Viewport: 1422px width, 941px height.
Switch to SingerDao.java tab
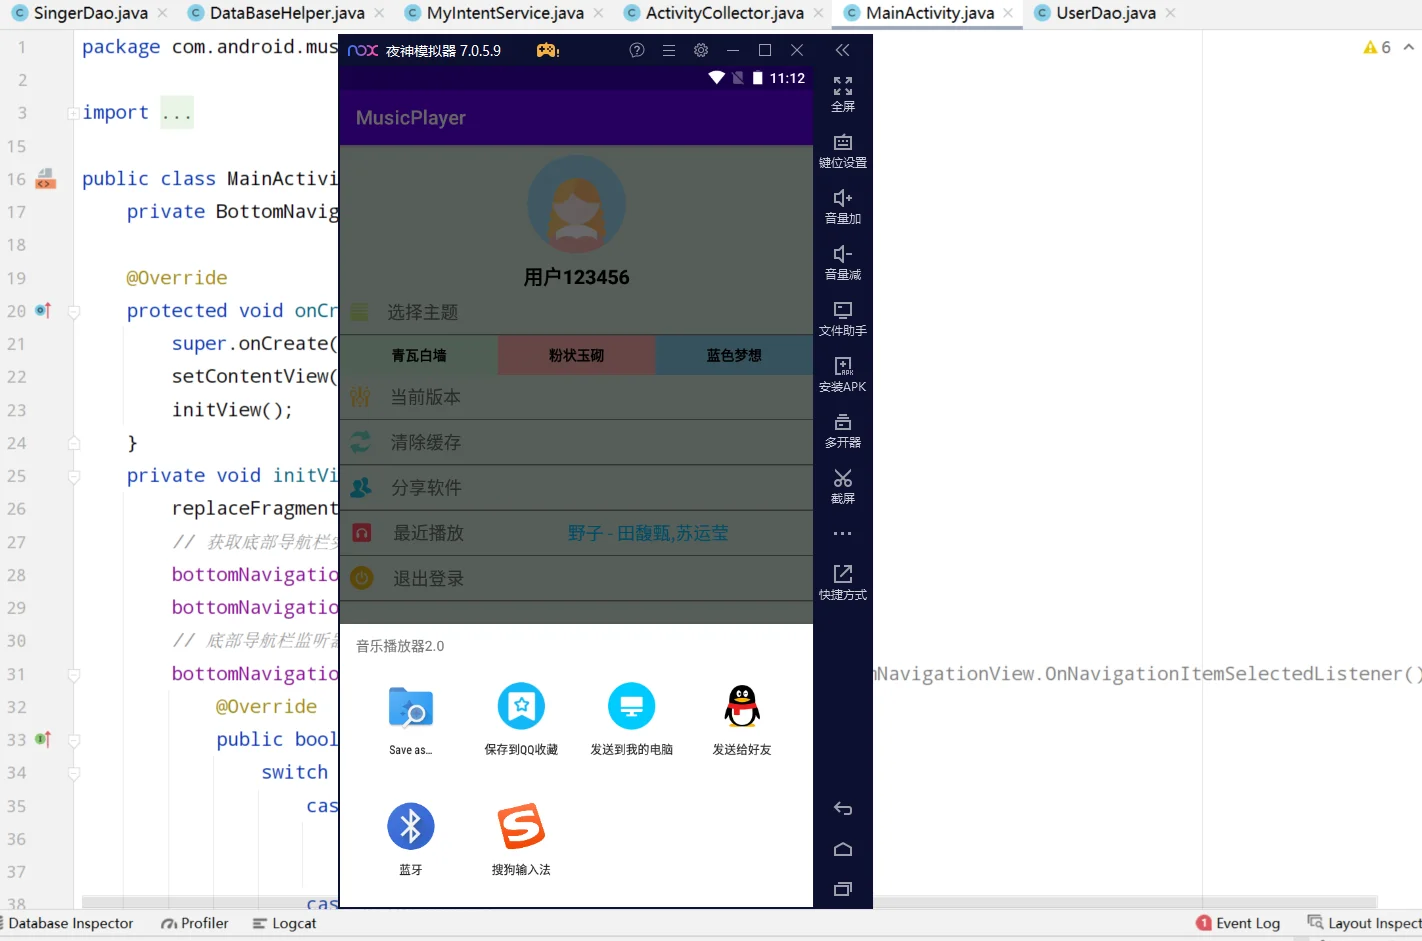[90, 13]
